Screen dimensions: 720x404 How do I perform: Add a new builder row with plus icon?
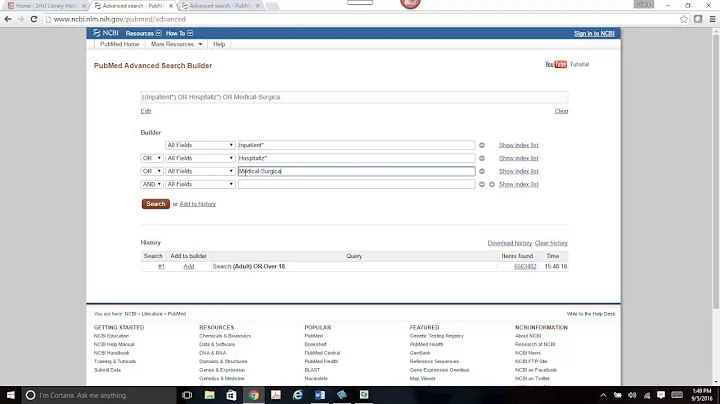pos(492,184)
